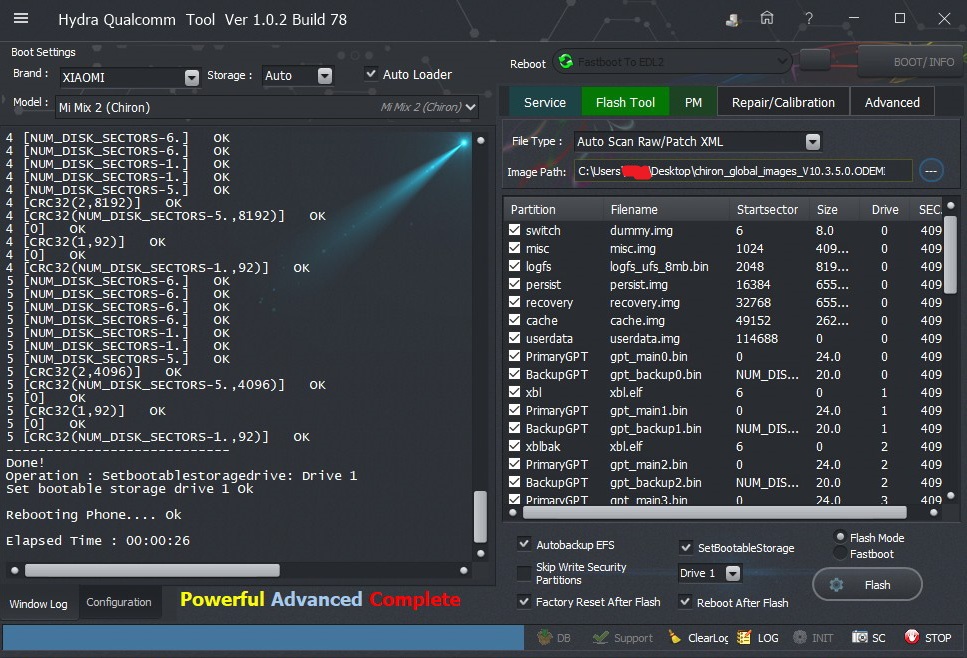
Task: Click the Image Path input field
Action: point(743,171)
